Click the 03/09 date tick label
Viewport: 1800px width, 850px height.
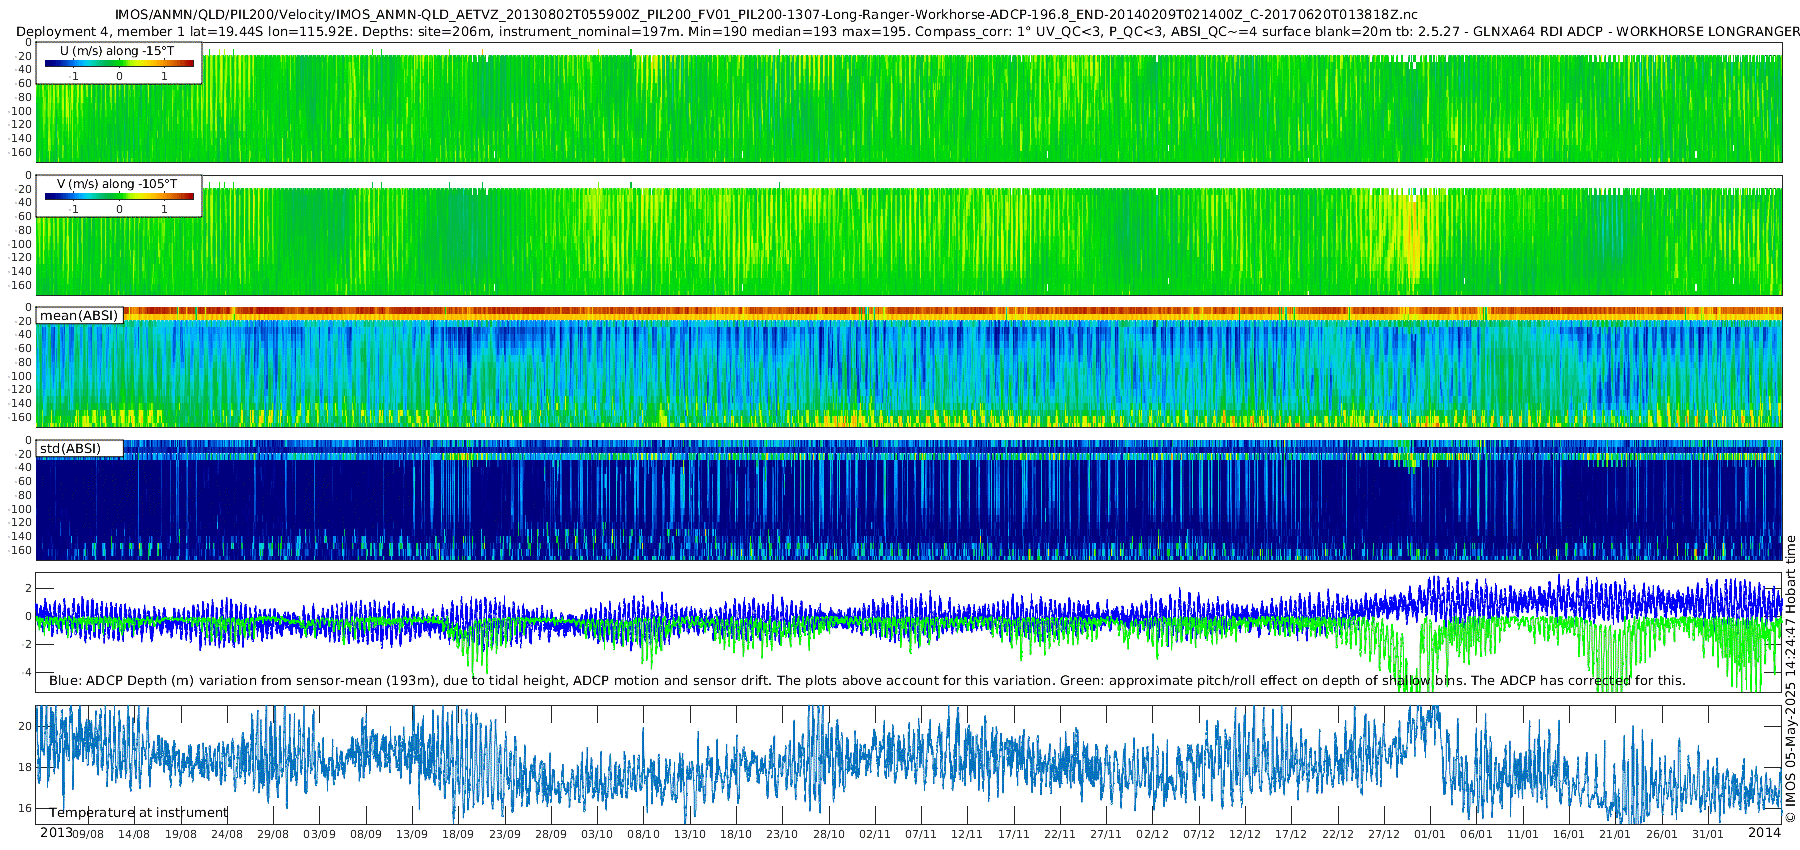pos(319,834)
